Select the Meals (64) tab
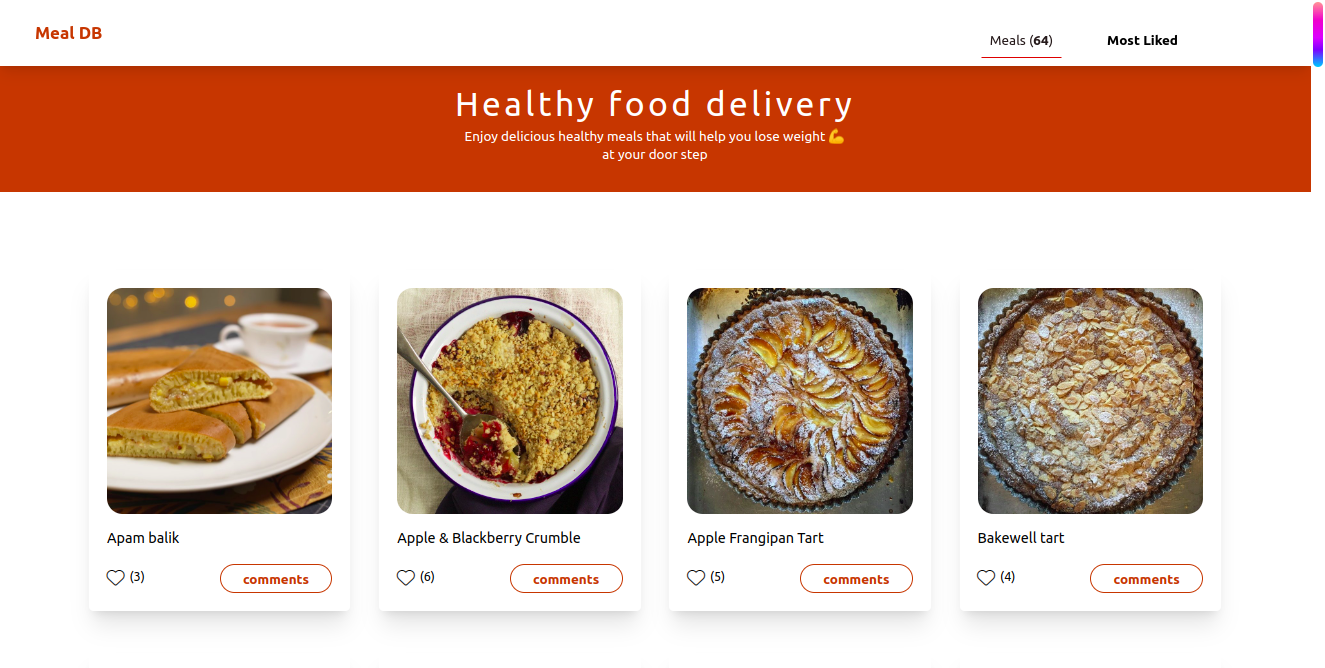Image resolution: width=1325 pixels, height=668 pixels. [1021, 40]
